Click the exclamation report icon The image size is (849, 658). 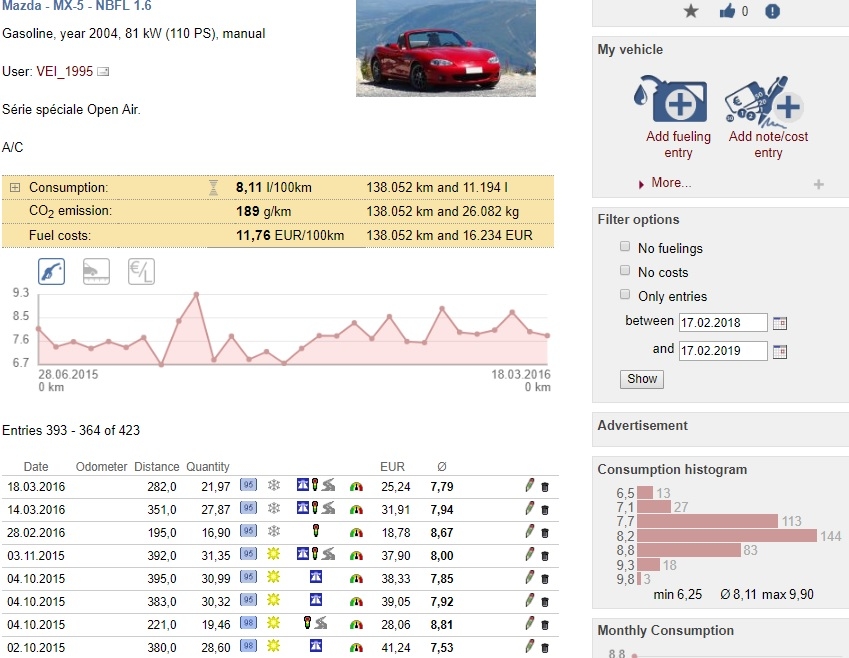[772, 11]
